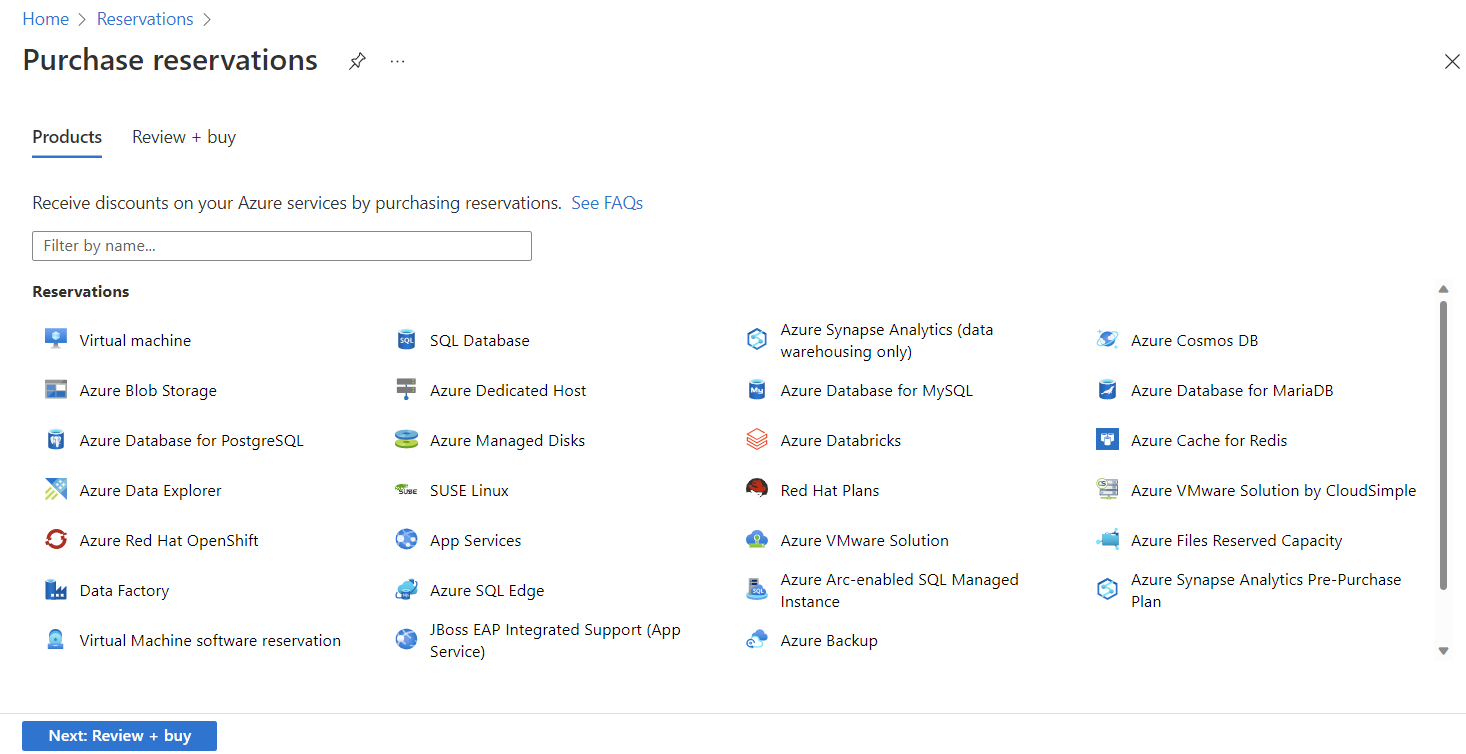Click the Azure VMware Solution by CloudSimple icon

pyautogui.click(x=1107, y=490)
